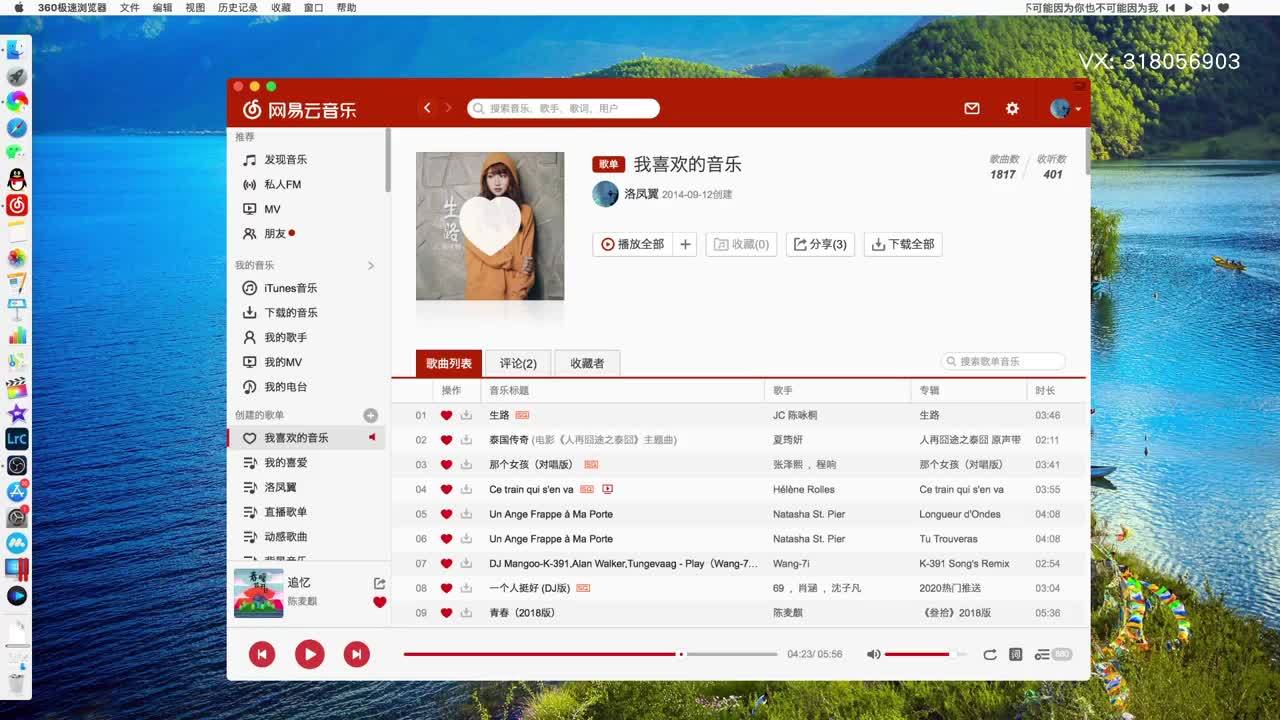Switch to the 评论(2) tab
The image size is (1280, 720).
pos(518,363)
